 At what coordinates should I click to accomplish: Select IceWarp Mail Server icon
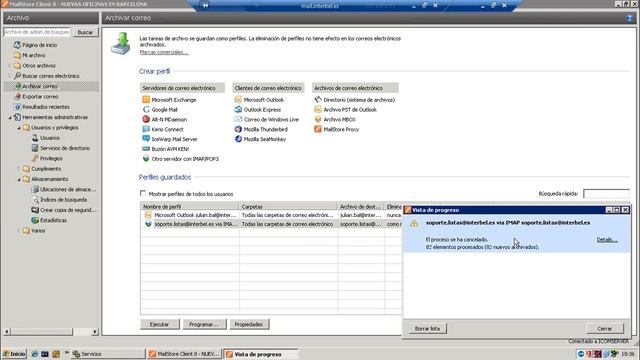[x=146, y=139]
